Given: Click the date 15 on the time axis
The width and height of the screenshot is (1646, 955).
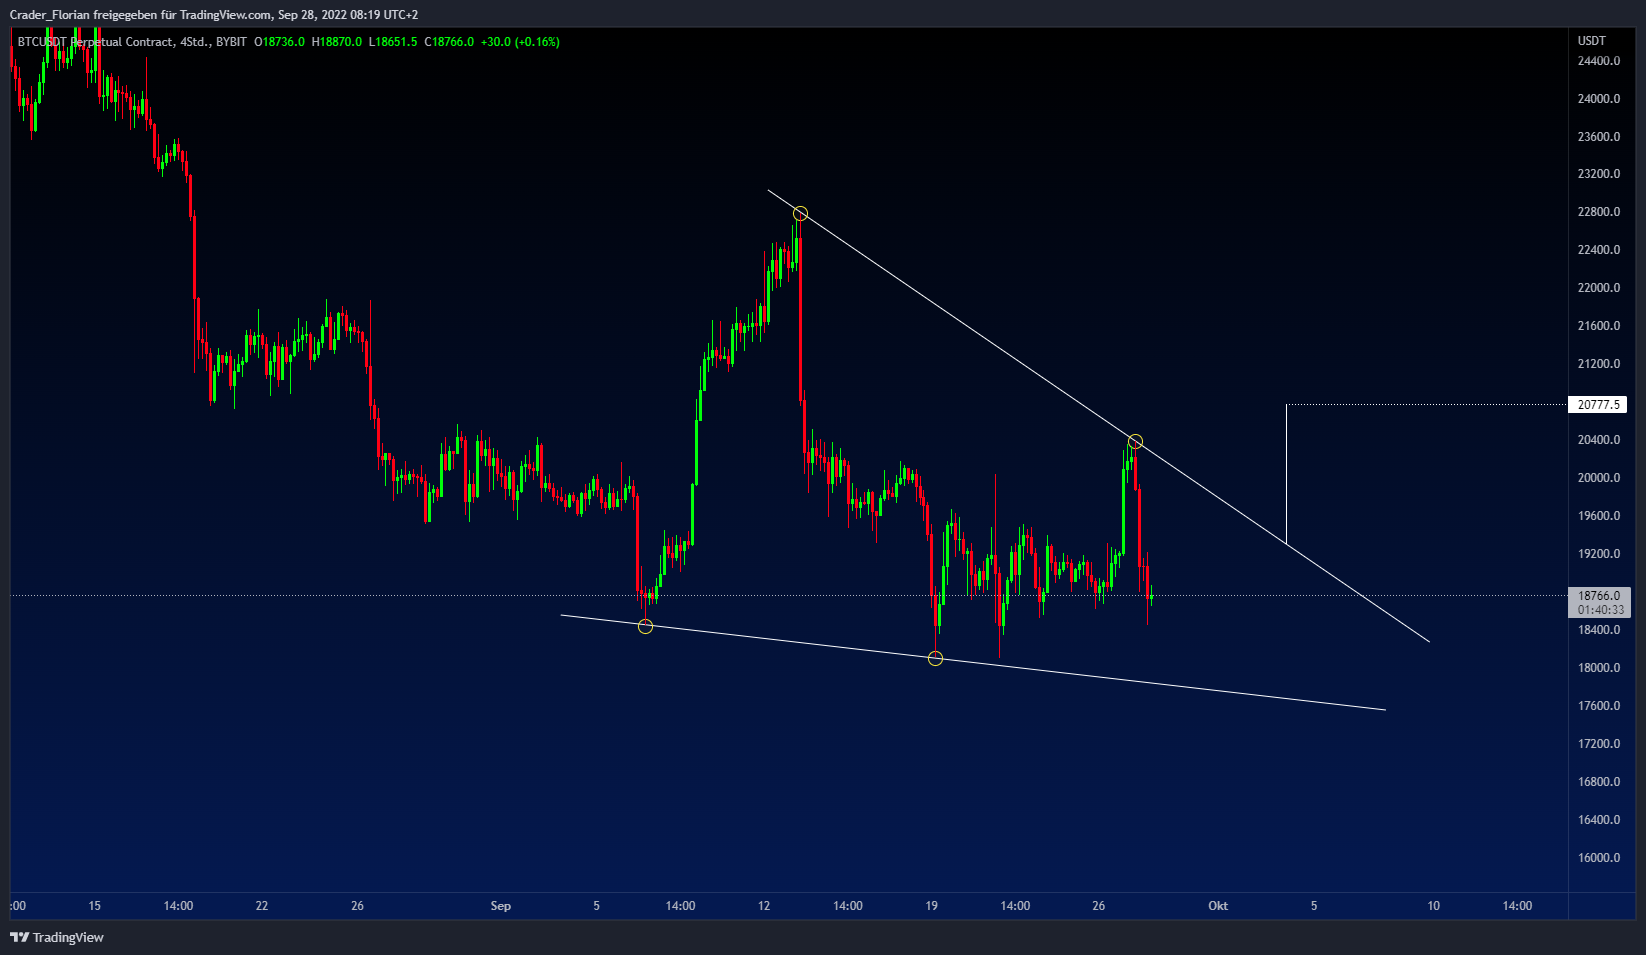Looking at the screenshot, I should [x=95, y=906].
